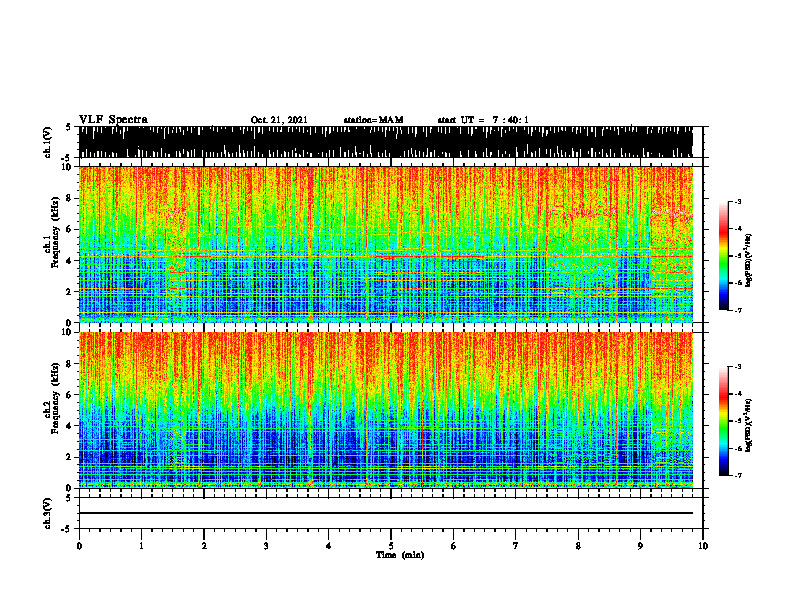Click the "-7" label on ch.2 color bar
792x612 pixels.
[x=738, y=475]
